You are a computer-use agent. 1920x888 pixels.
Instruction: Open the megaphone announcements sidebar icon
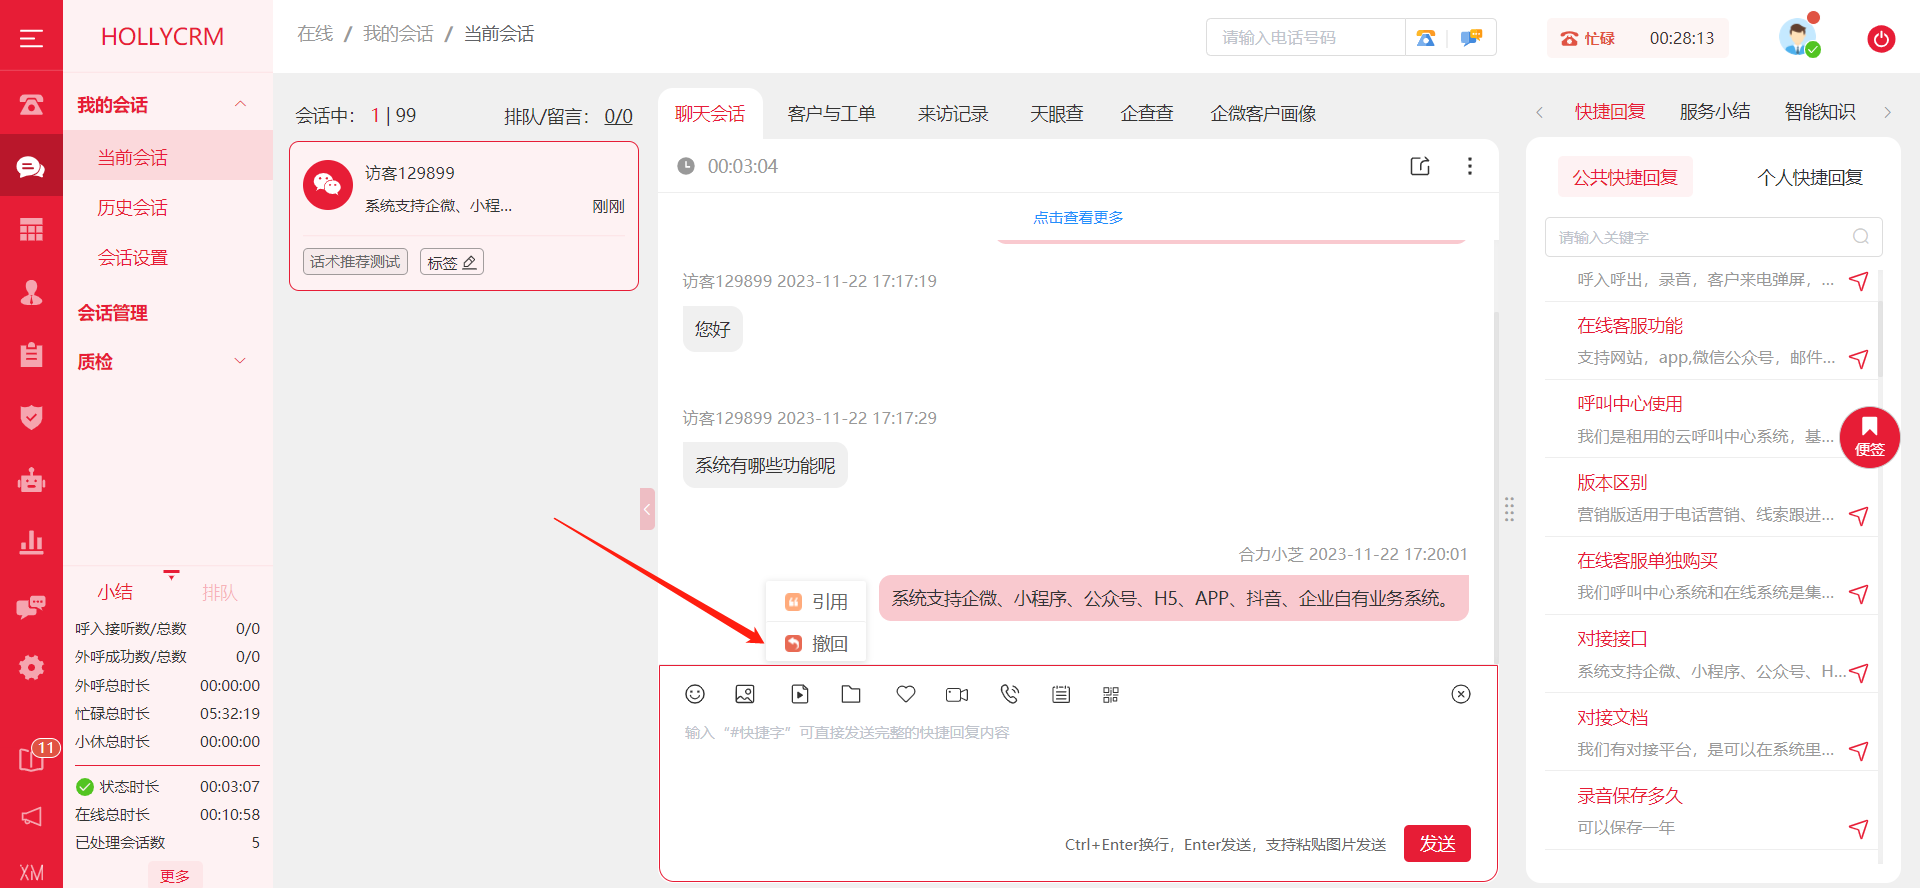point(31,817)
